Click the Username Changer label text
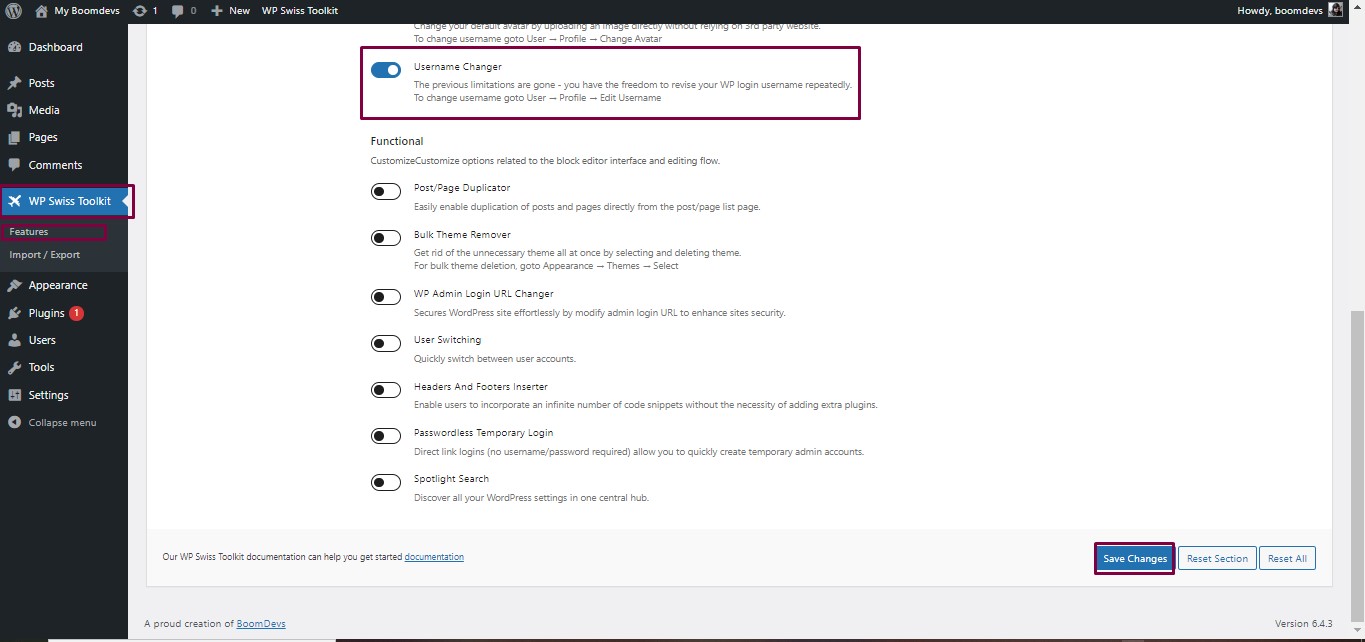Screen dimensions: 1365x642 (458, 67)
